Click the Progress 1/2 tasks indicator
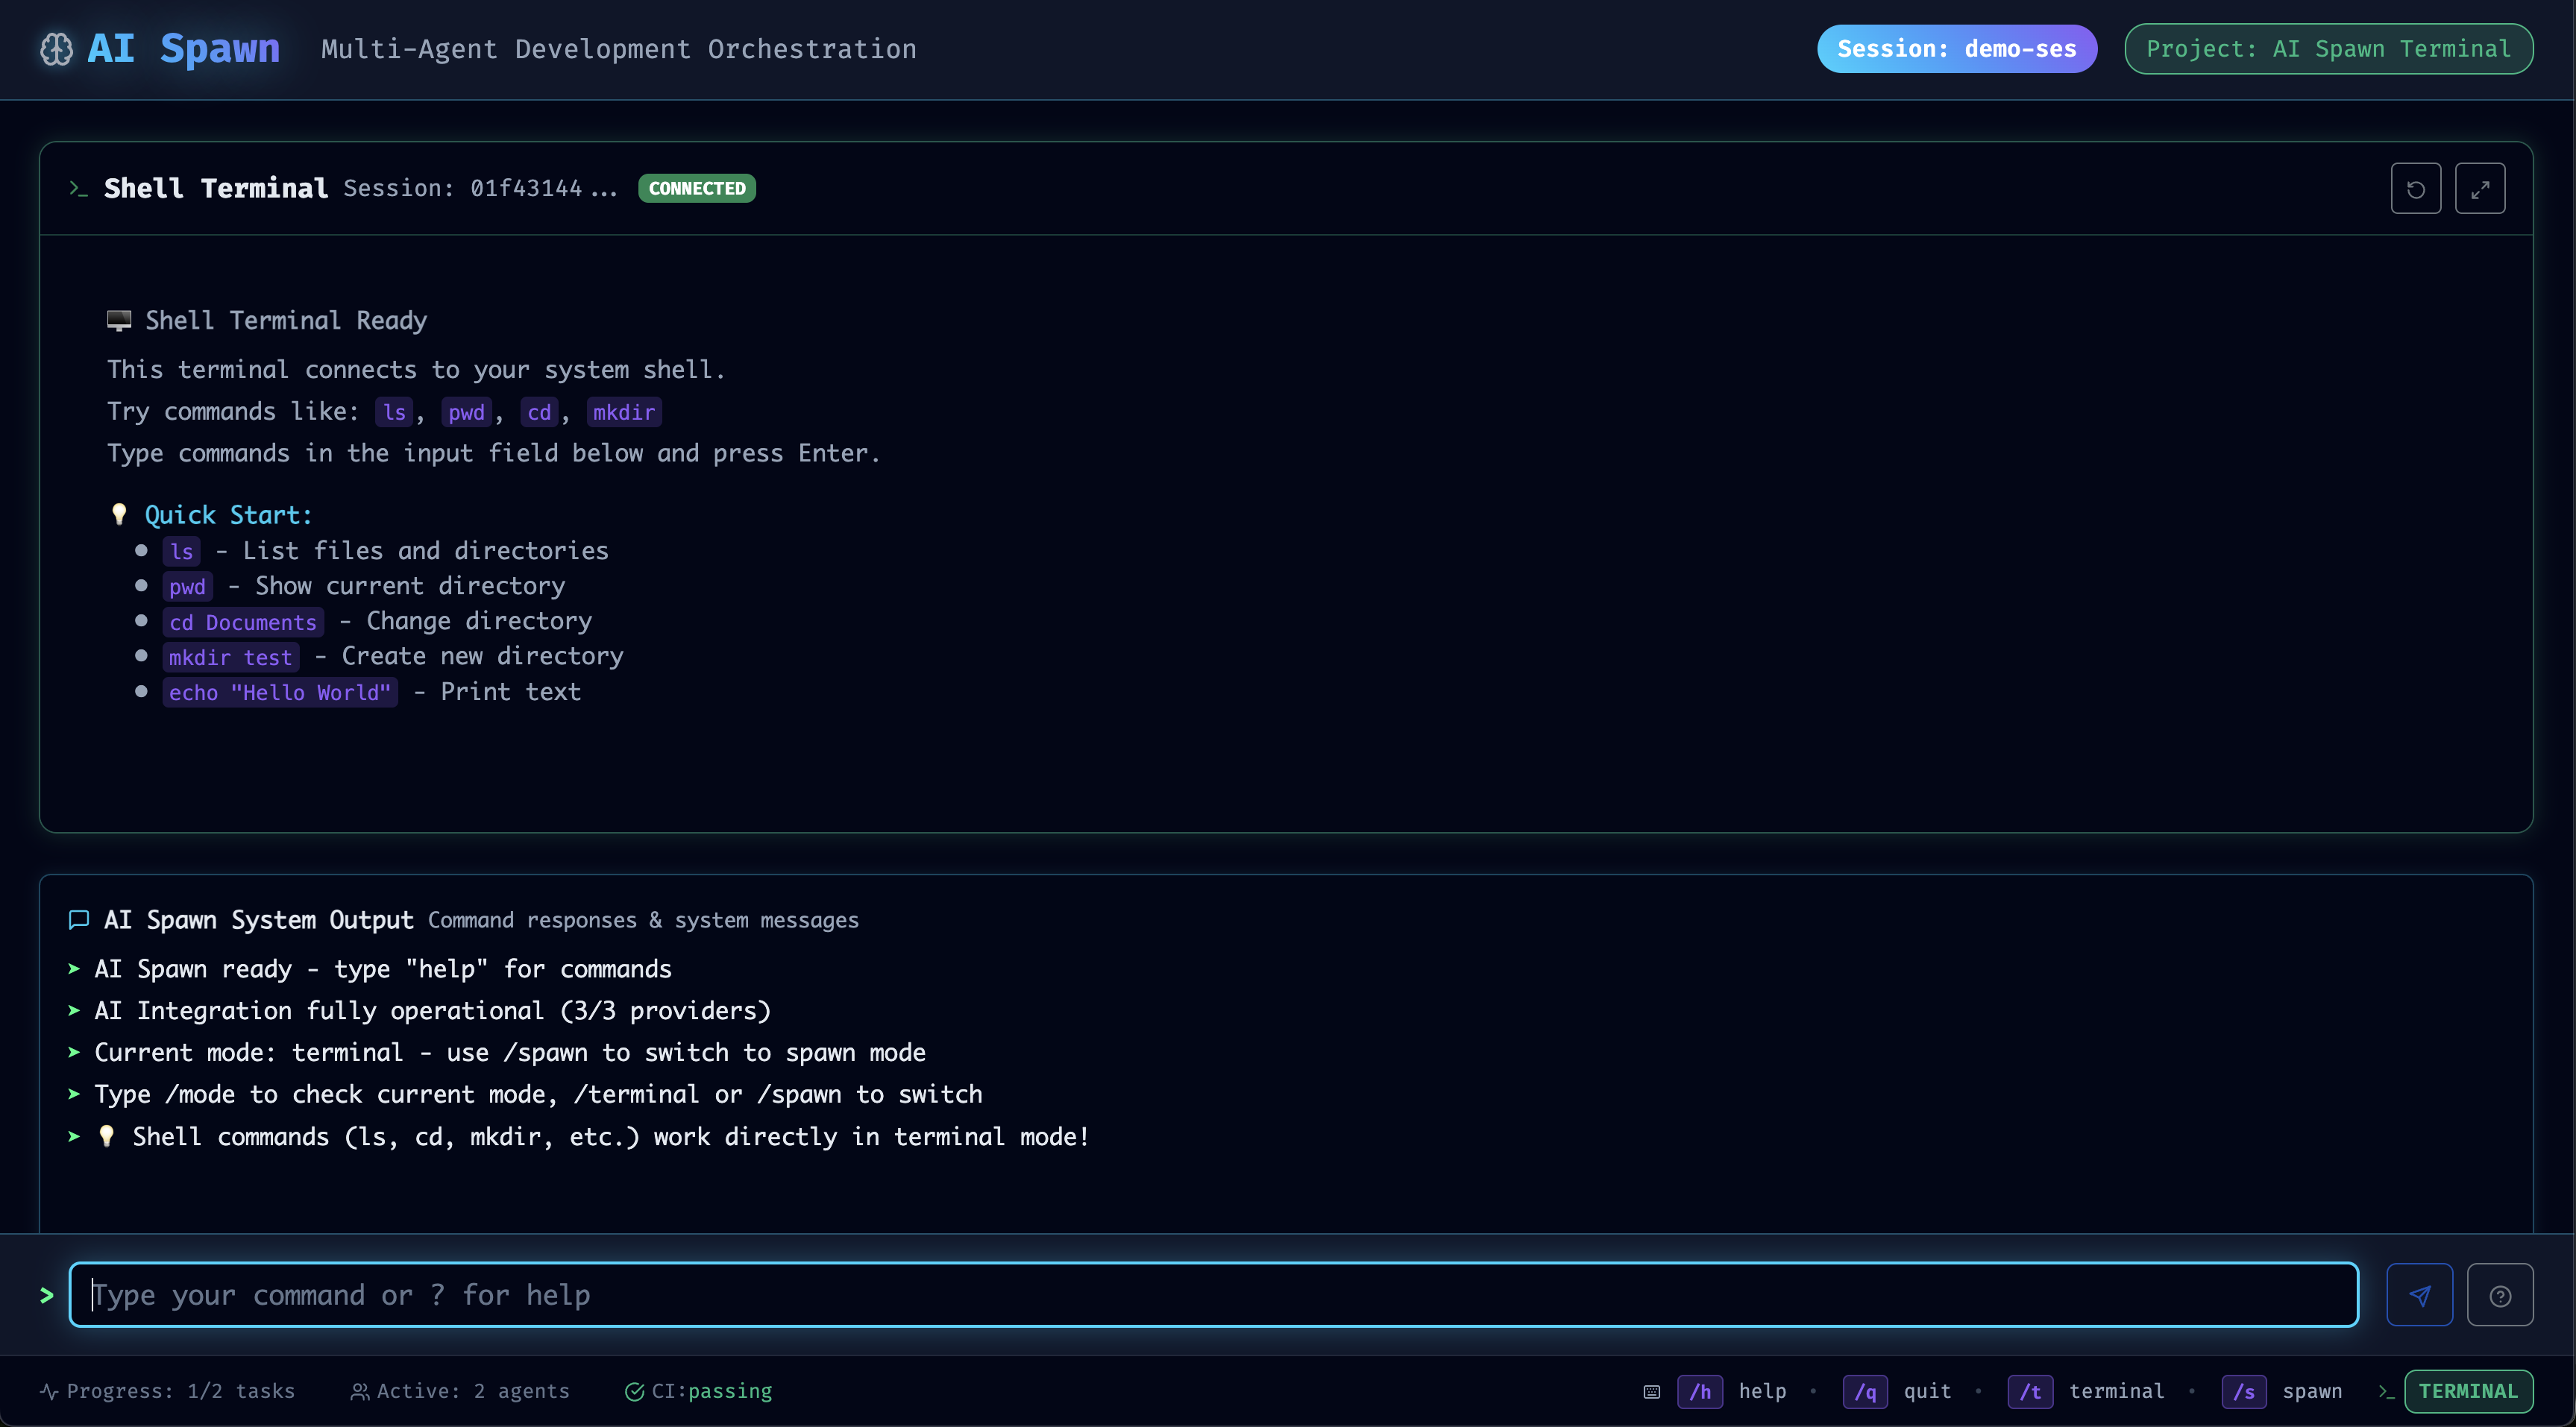Image resolution: width=2576 pixels, height=1427 pixels. pyautogui.click(x=168, y=1391)
